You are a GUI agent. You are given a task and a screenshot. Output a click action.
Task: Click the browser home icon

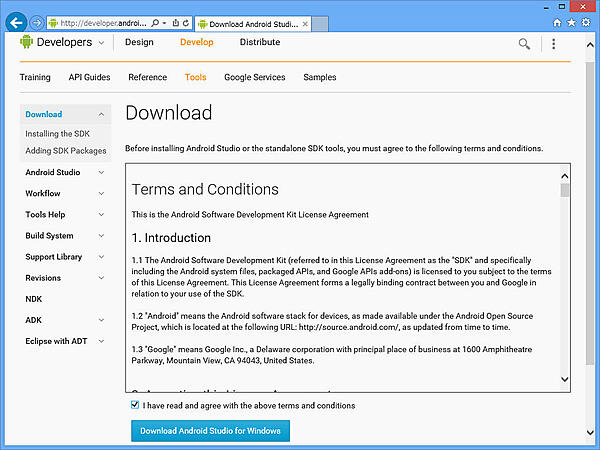[557, 21]
